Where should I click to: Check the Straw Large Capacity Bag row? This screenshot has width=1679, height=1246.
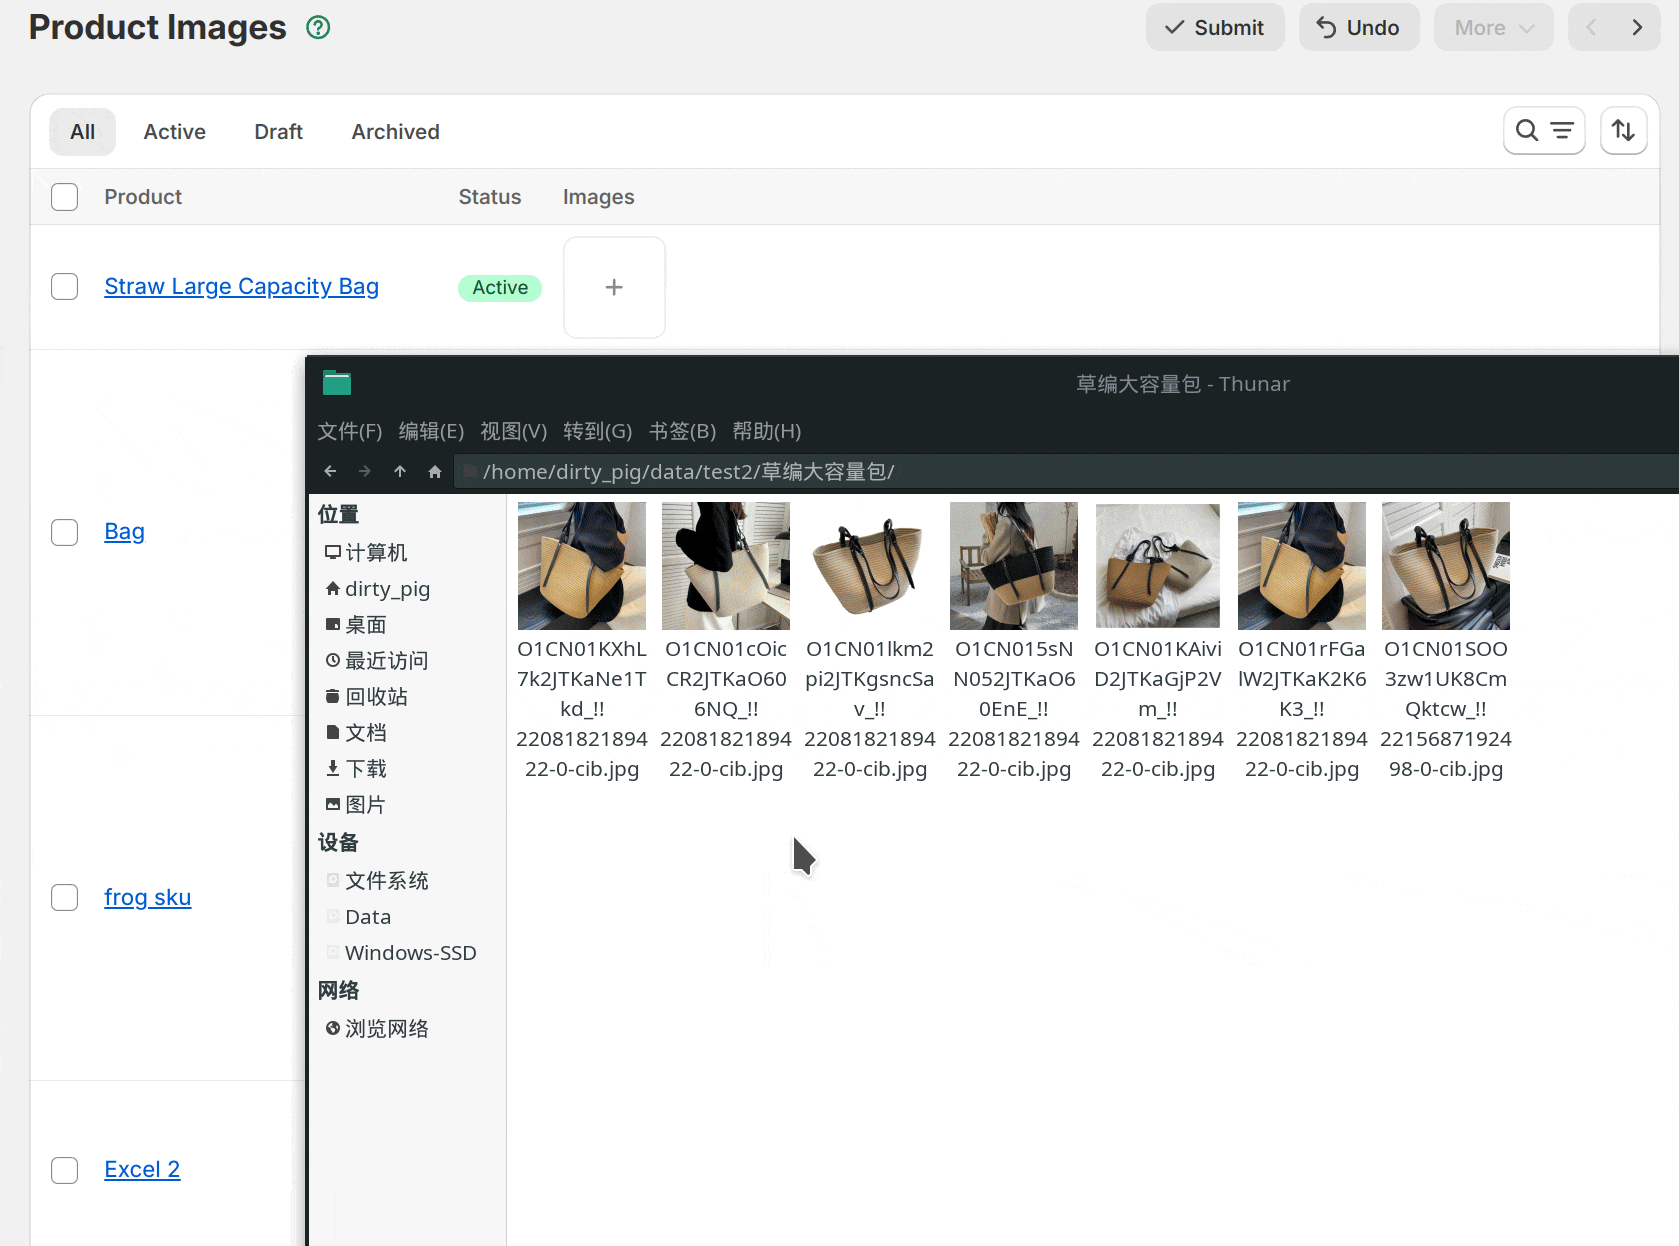click(65, 287)
